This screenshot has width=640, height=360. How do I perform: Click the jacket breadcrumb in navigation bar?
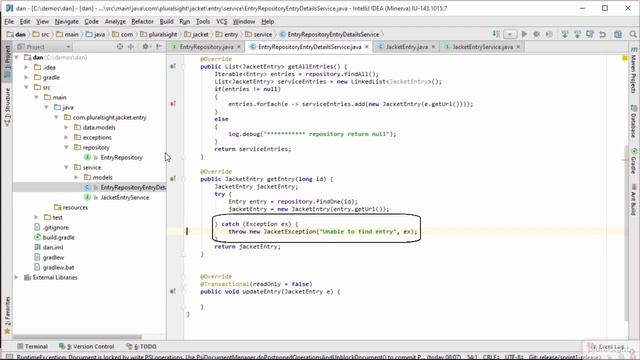coord(196,34)
